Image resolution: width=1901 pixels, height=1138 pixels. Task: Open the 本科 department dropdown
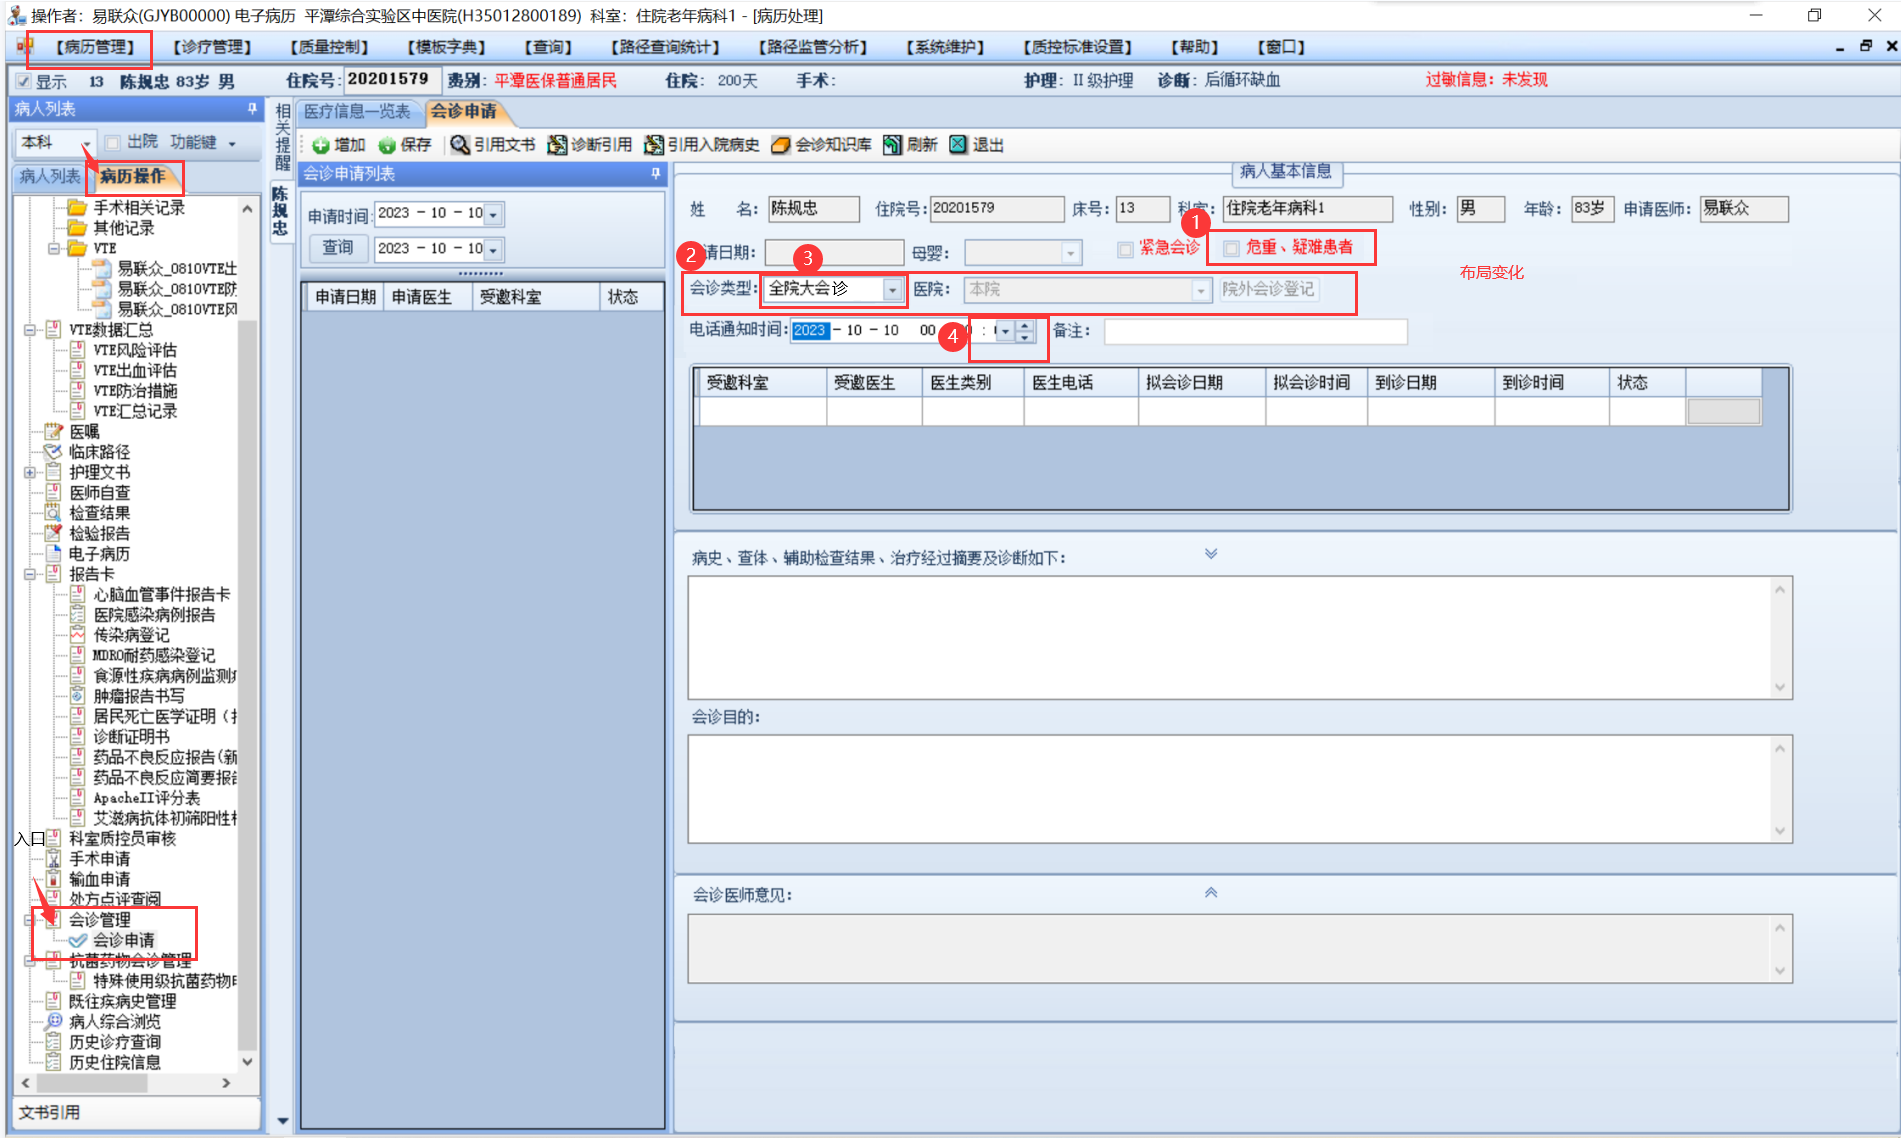coord(87,143)
